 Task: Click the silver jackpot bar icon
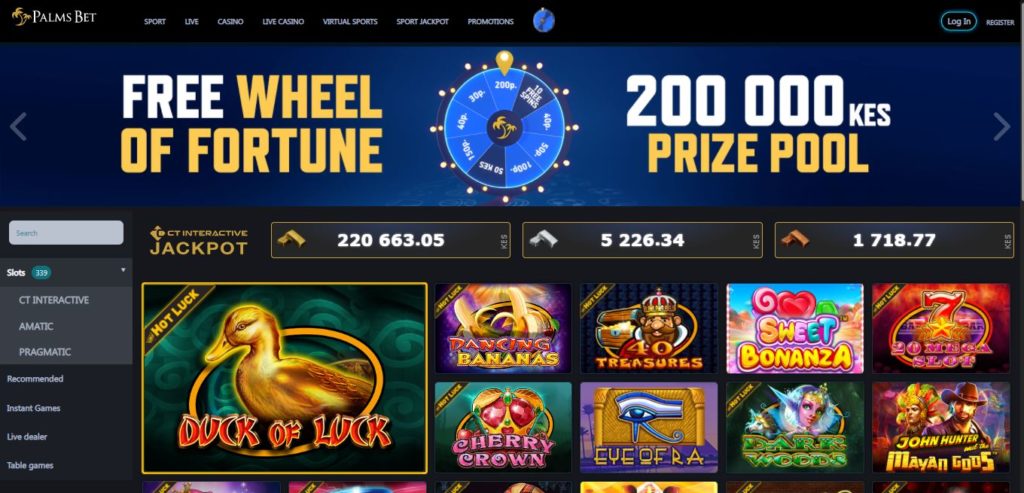click(x=543, y=240)
